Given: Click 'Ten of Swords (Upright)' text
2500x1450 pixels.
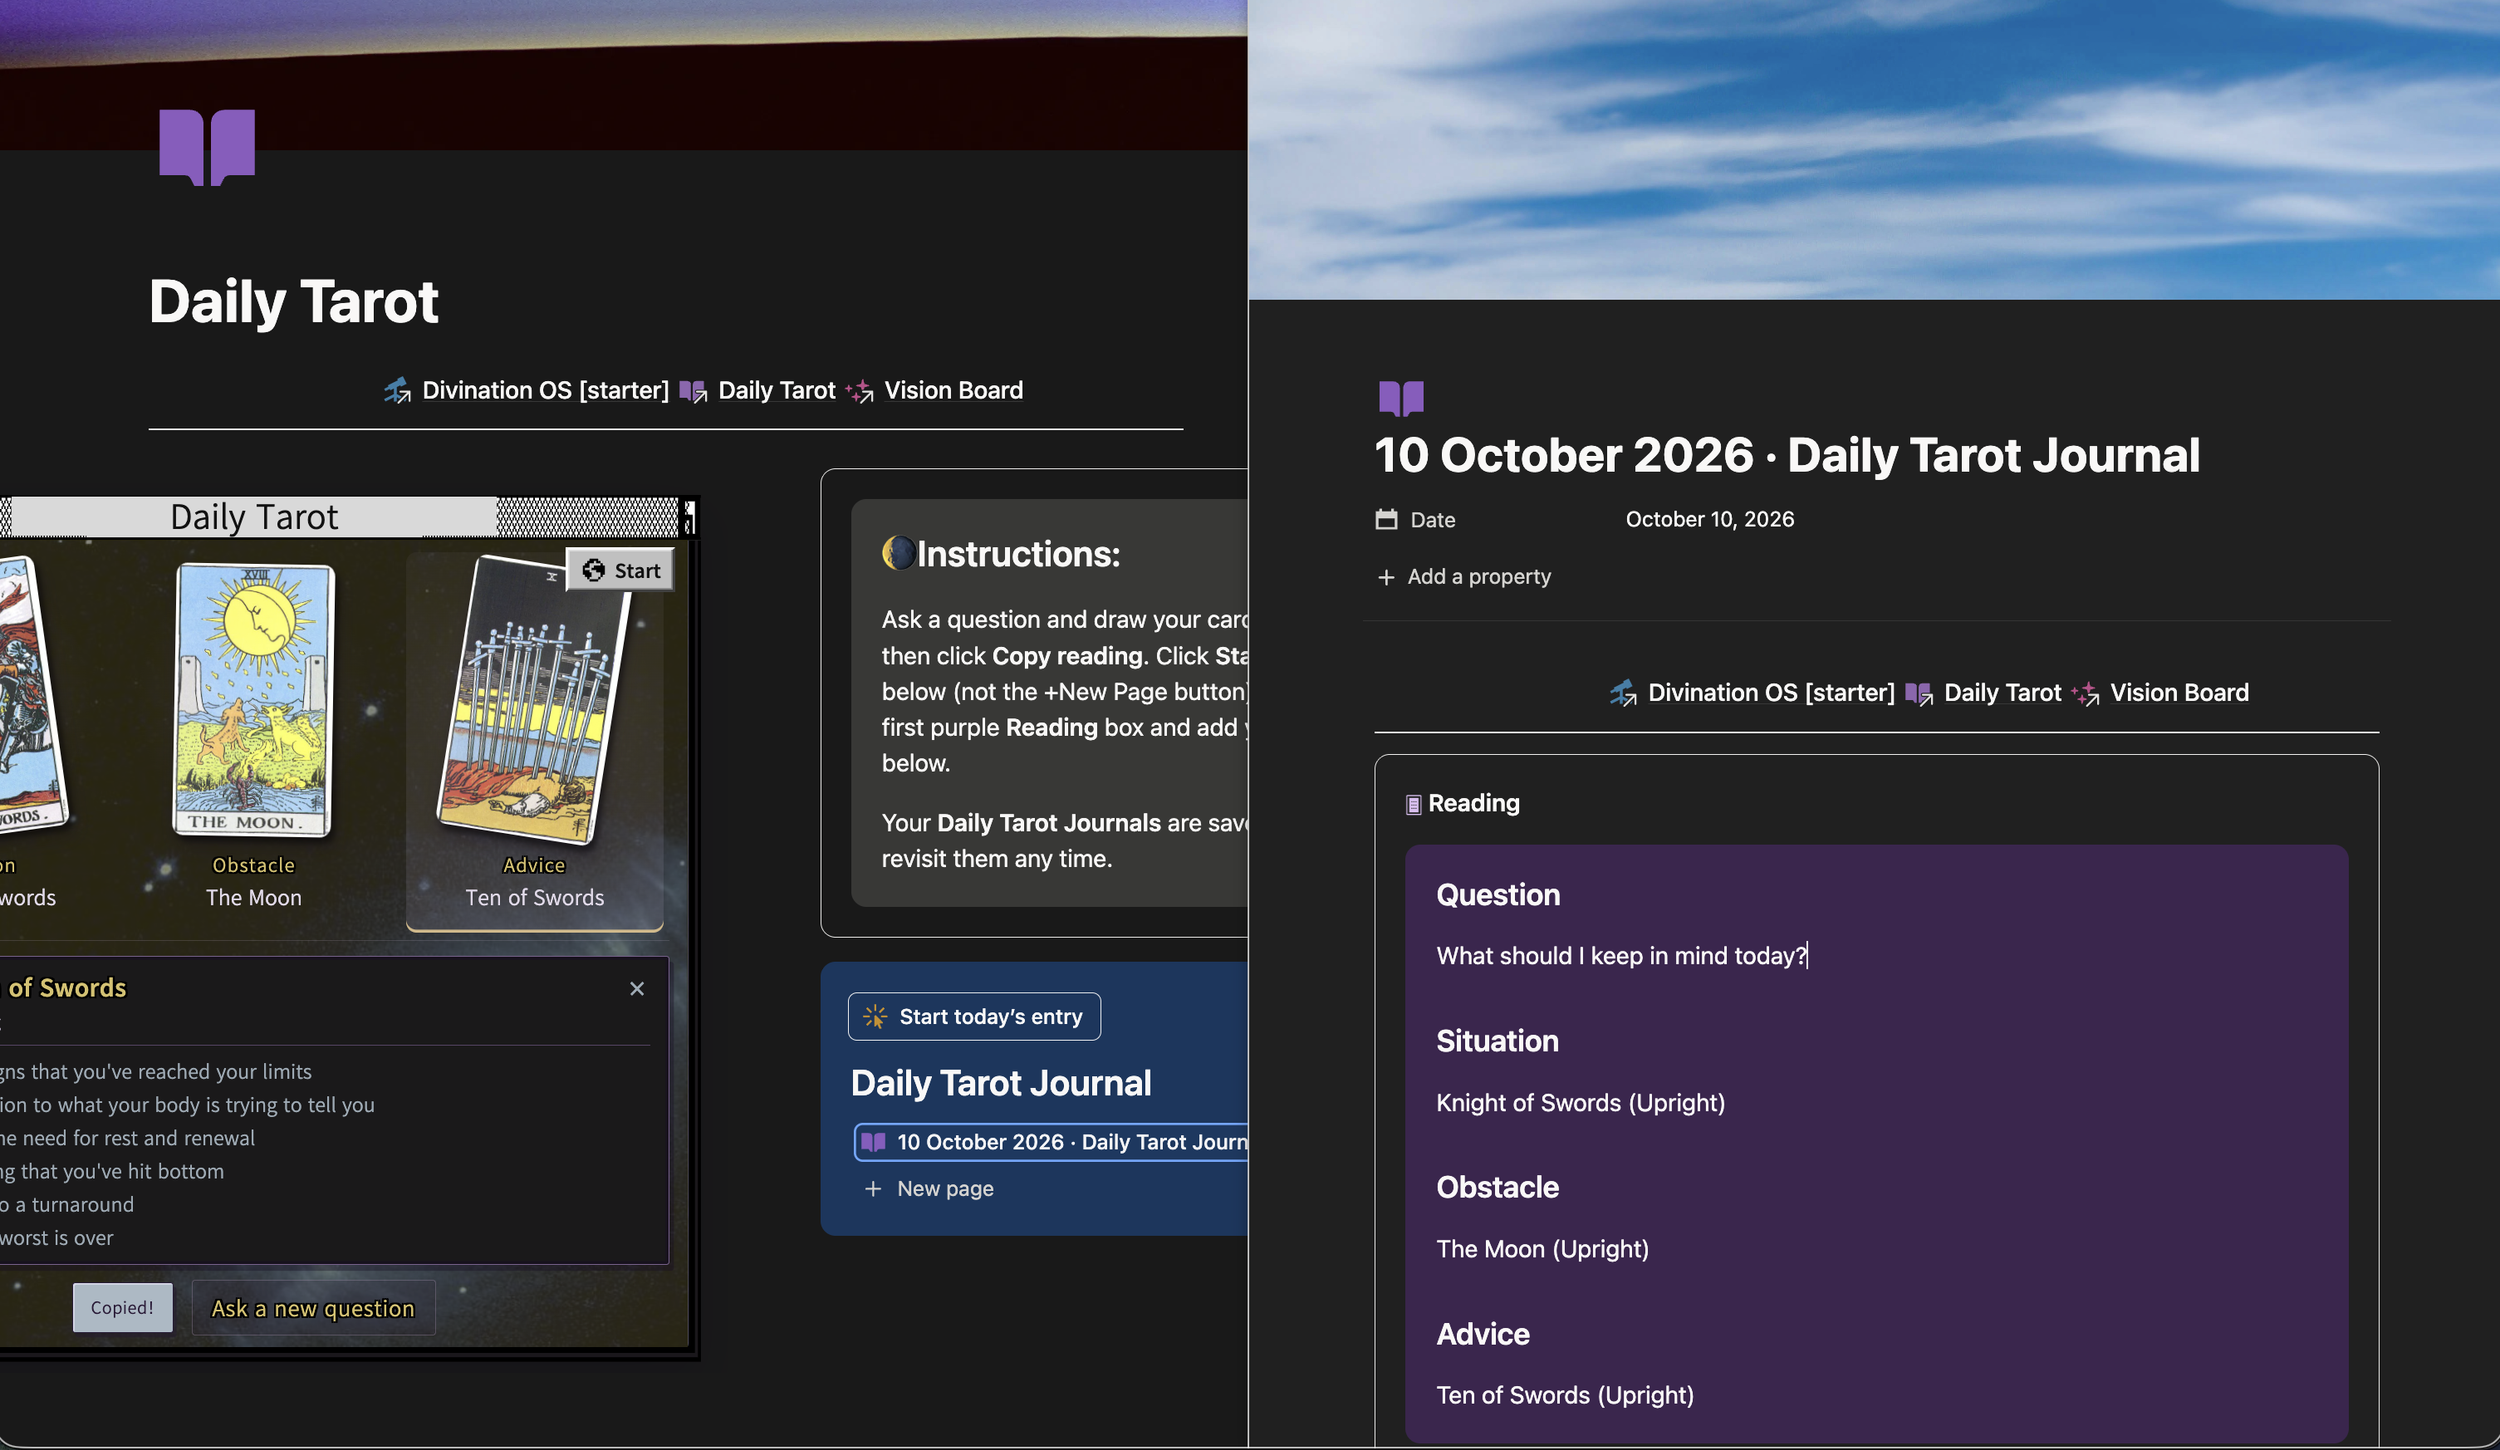Looking at the screenshot, I should coord(1565,1394).
